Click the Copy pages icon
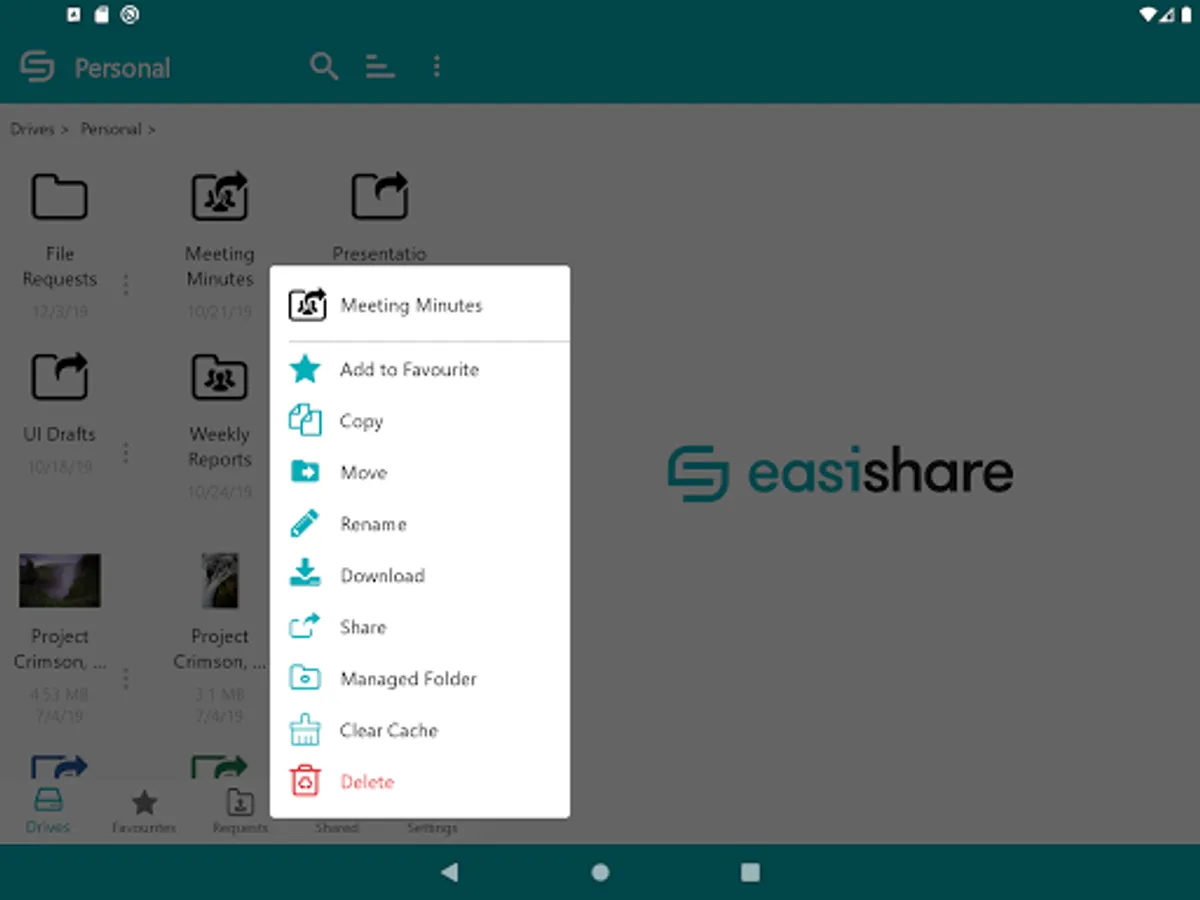The height and width of the screenshot is (900, 1200). [305, 420]
